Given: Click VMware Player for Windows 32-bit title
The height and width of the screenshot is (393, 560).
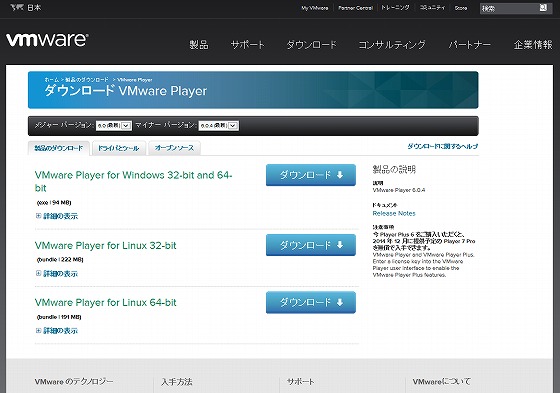Looking at the screenshot, I should (x=133, y=181).
